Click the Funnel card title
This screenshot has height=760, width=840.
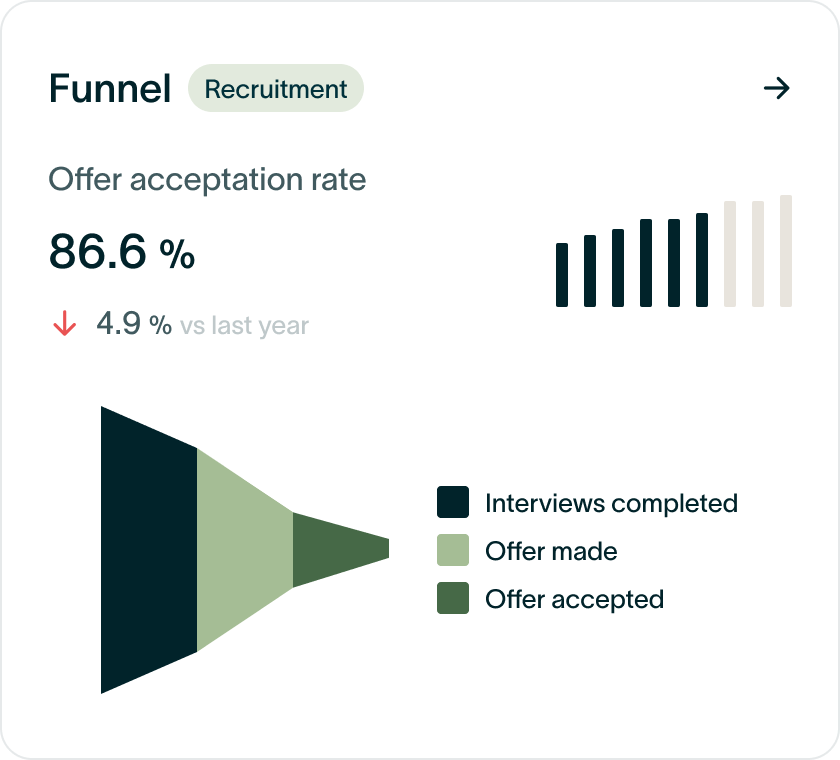click(110, 88)
